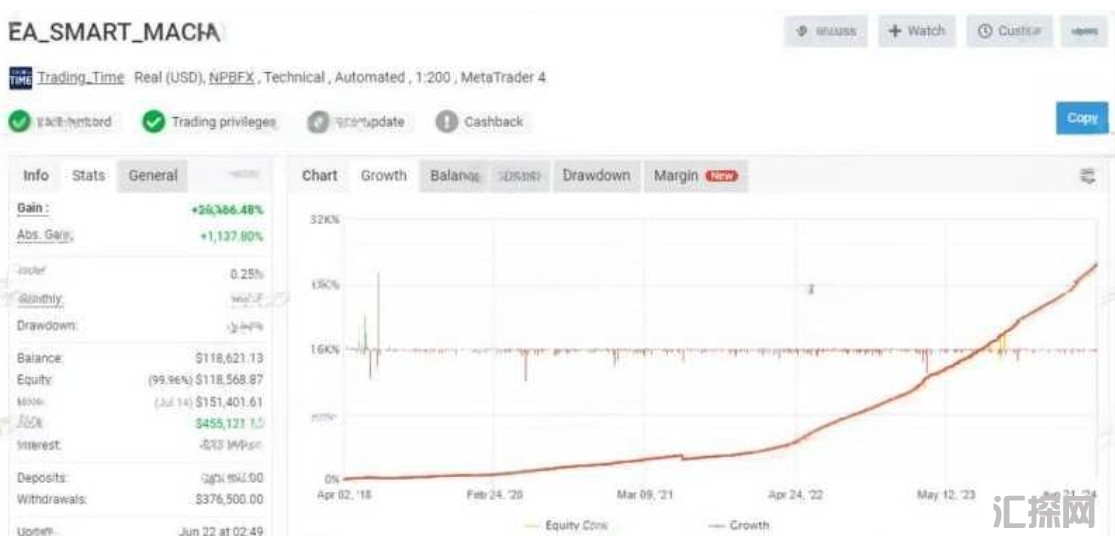Click the Cashback badge label
This screenshot has width=1115, height=536.
494,122
